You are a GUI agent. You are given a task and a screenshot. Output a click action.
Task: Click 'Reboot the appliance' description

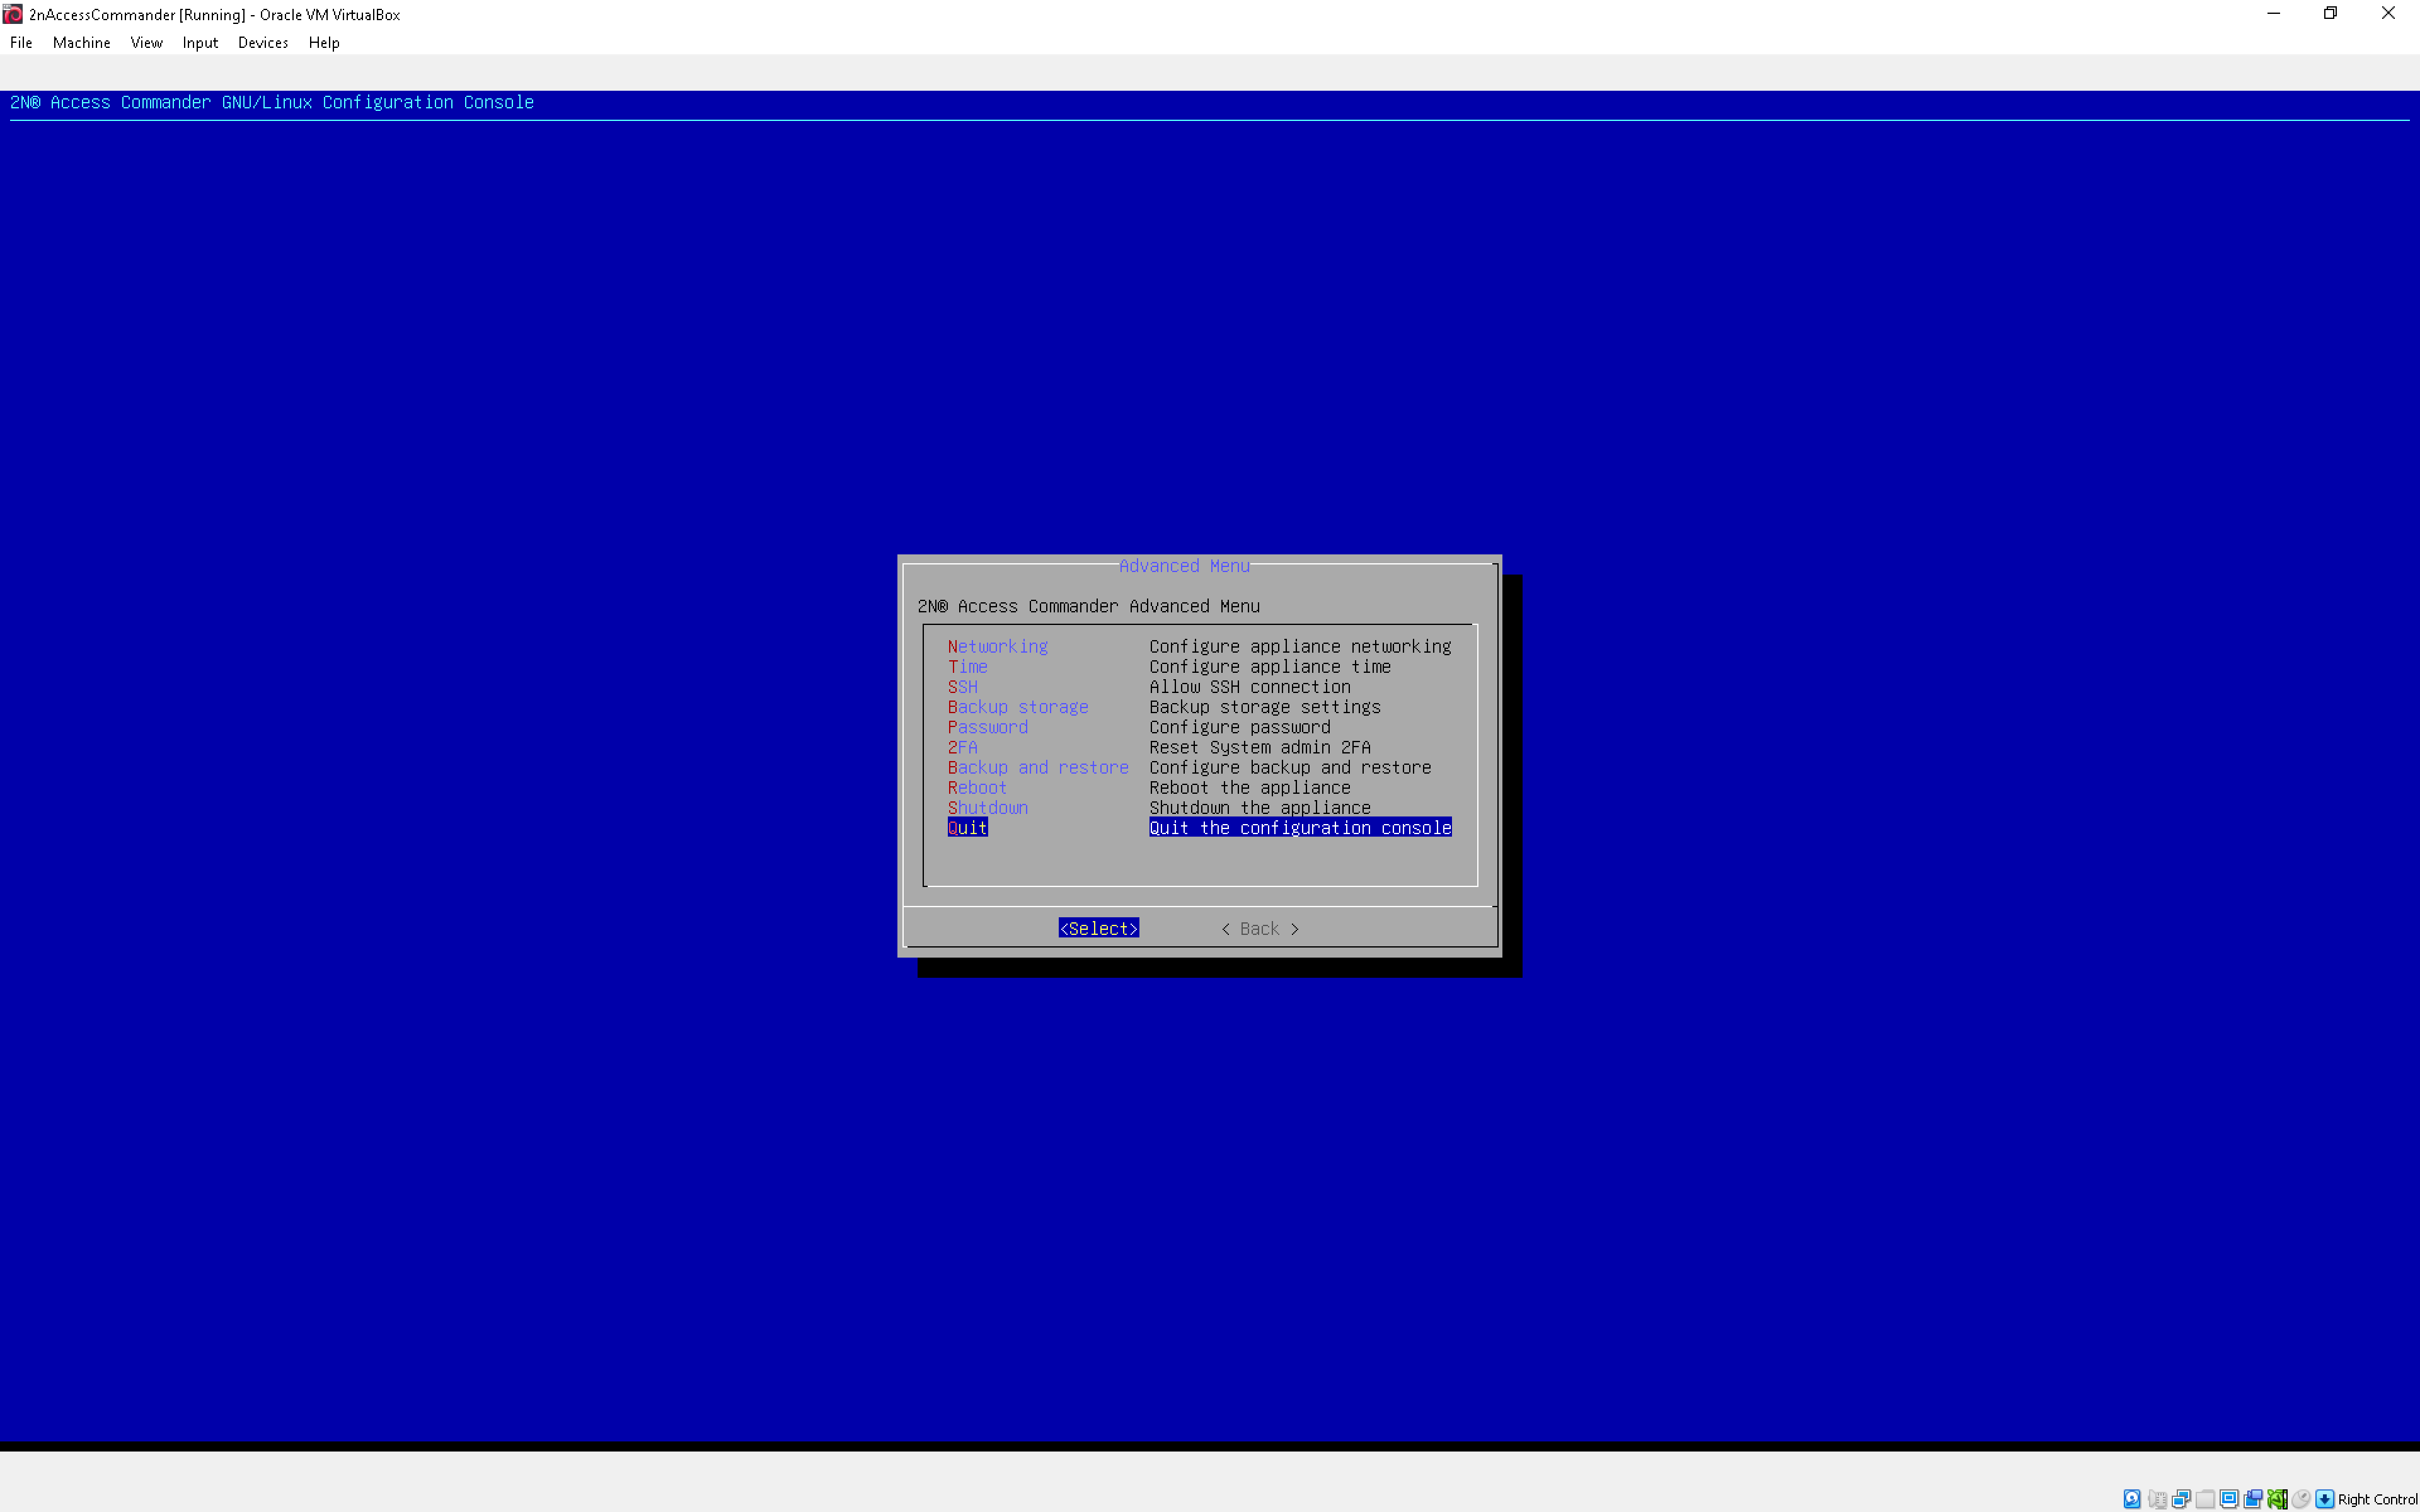[x=1250, y=788]
